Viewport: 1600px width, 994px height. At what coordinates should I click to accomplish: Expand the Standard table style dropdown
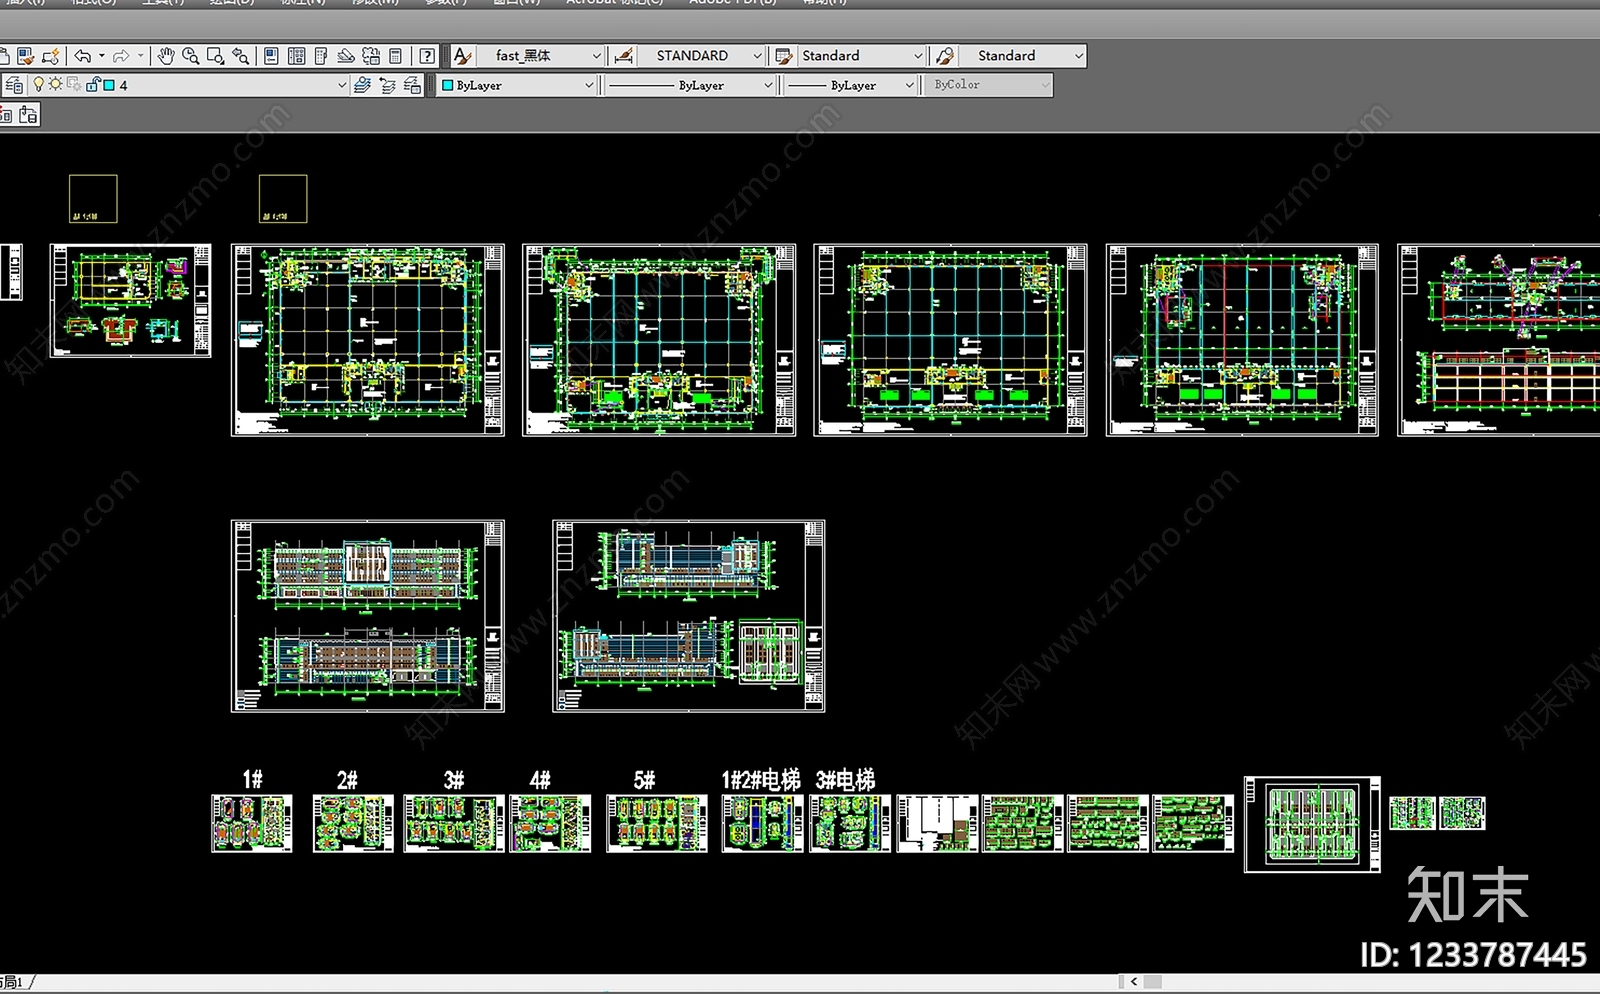pyautogui.click(x=918, y=56)
